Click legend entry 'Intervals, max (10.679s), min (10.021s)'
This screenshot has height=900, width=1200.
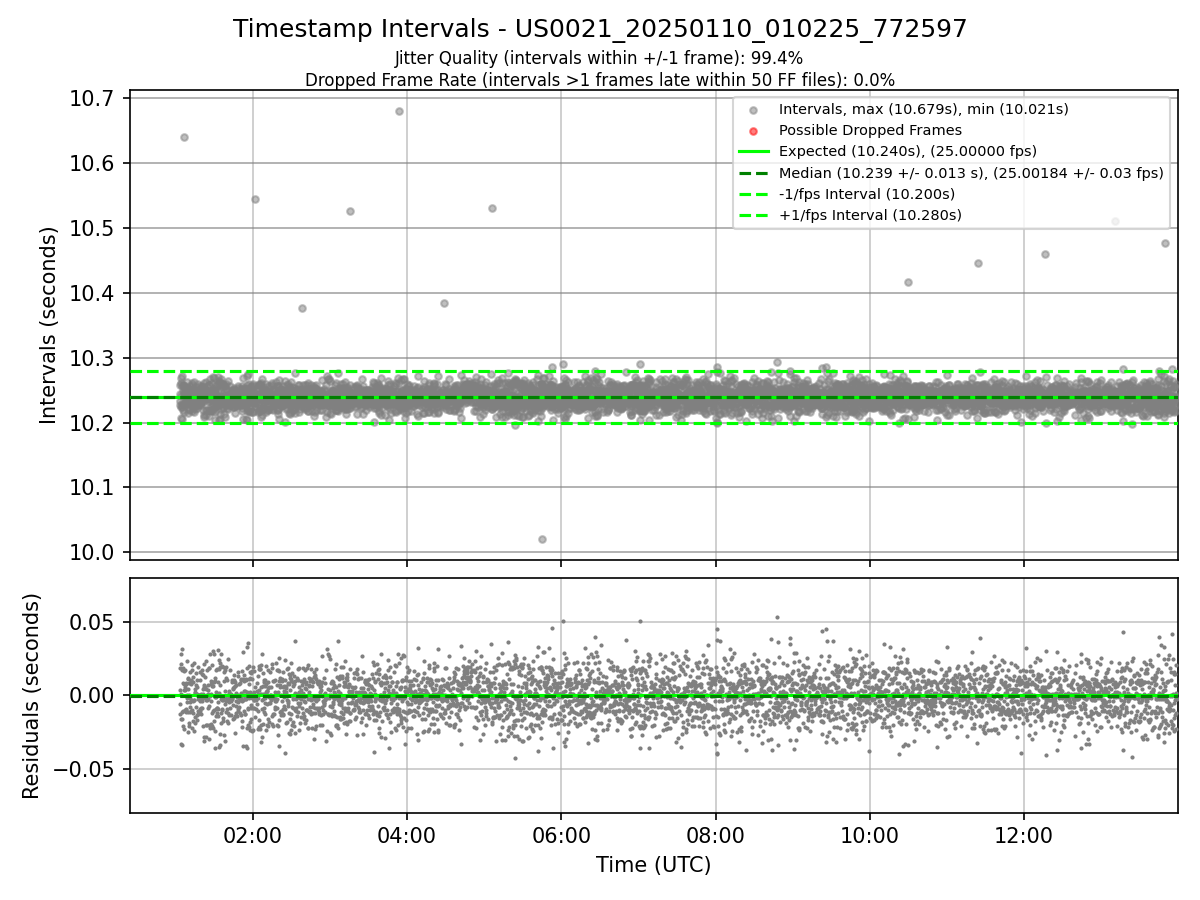coord(923,109)
